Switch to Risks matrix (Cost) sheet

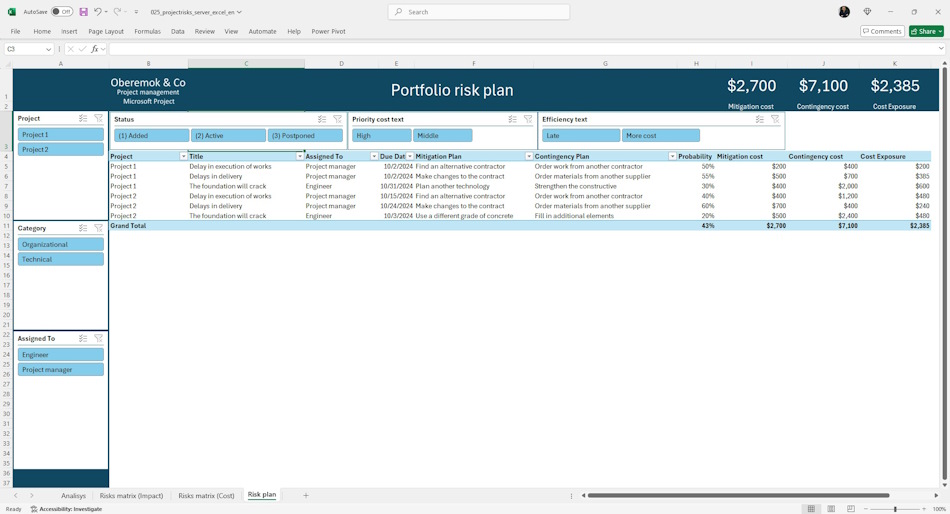(x=206, y=496)
